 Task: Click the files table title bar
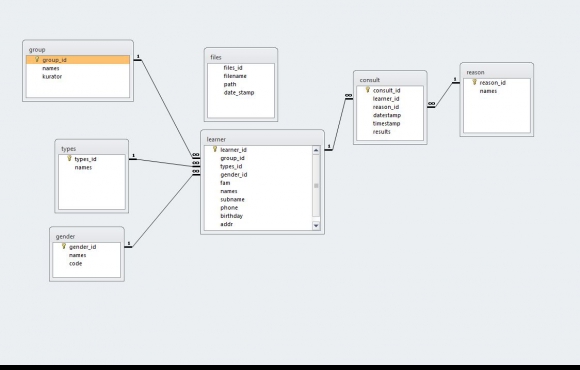[241, 57]
